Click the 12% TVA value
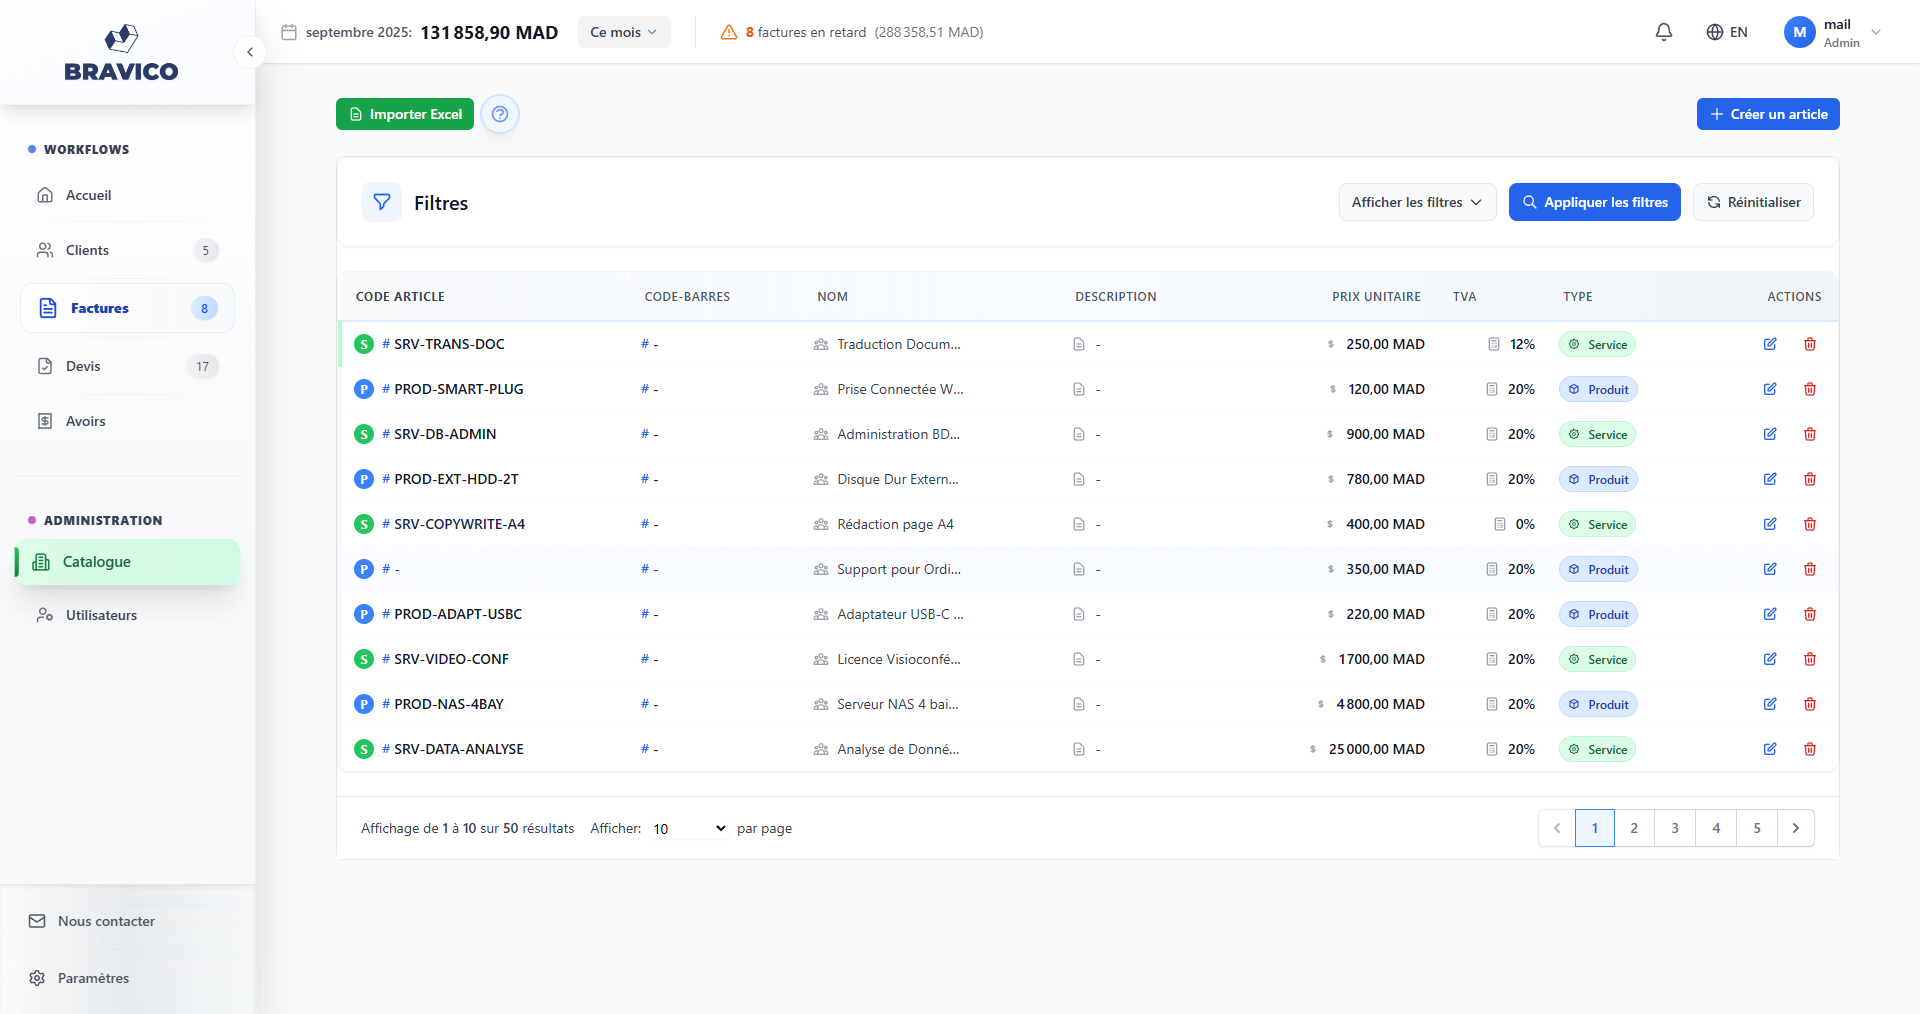 click(x=1522, y=344)
